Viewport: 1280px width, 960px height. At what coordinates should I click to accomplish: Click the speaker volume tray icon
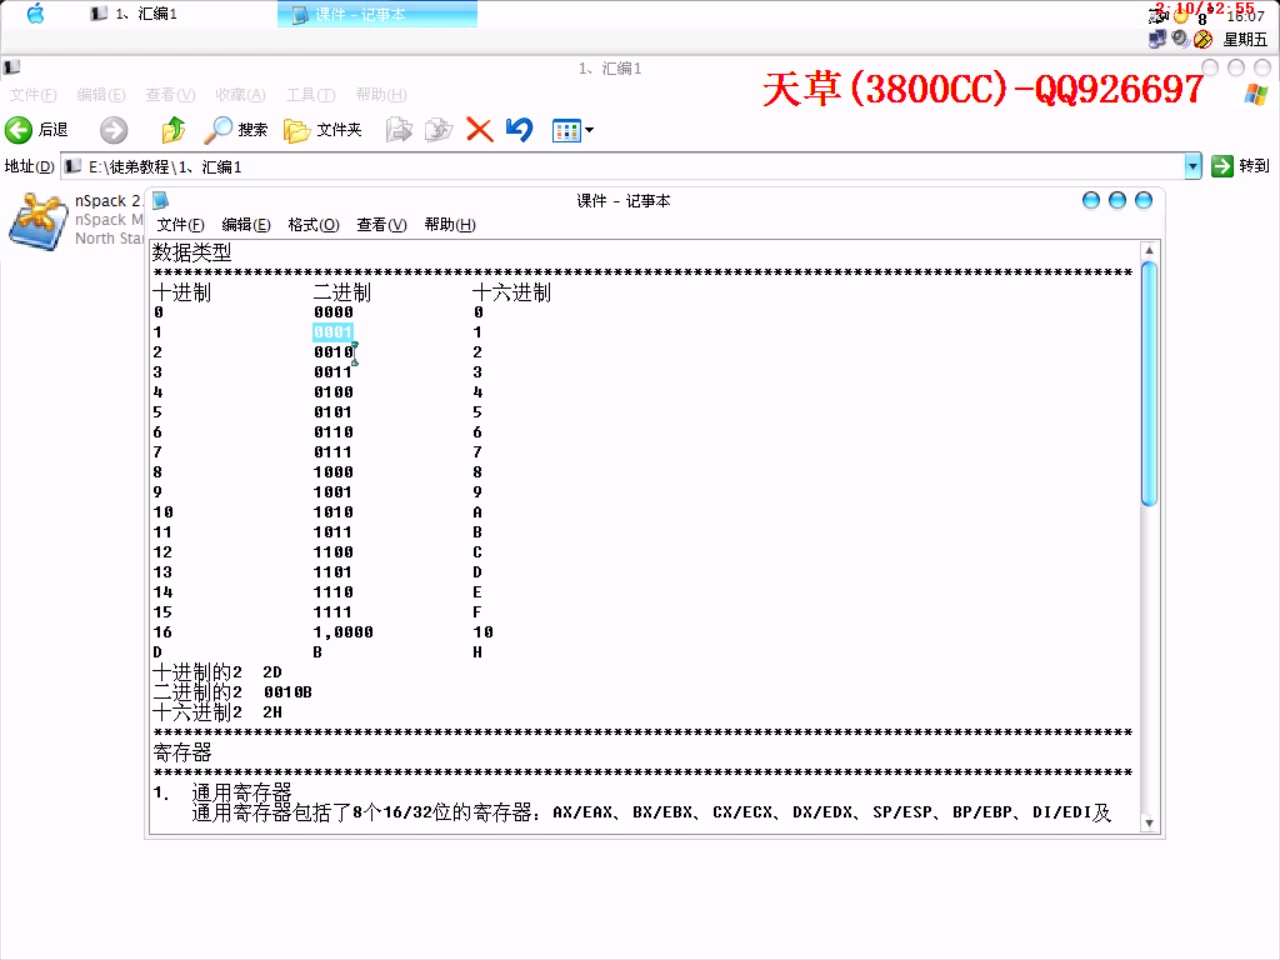pyautogui.click(x=1180, y=38)
